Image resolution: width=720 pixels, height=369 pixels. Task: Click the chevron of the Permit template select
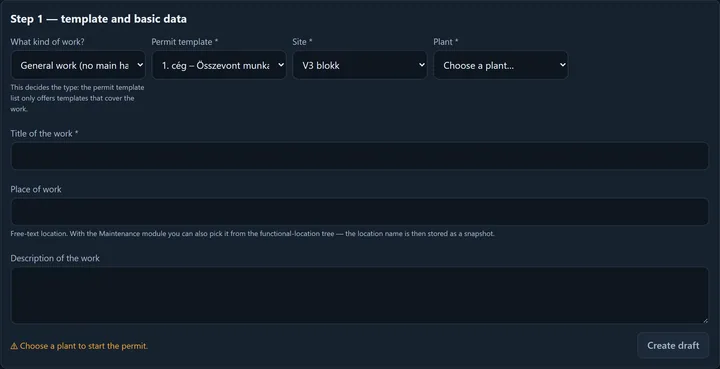point(281,65)
